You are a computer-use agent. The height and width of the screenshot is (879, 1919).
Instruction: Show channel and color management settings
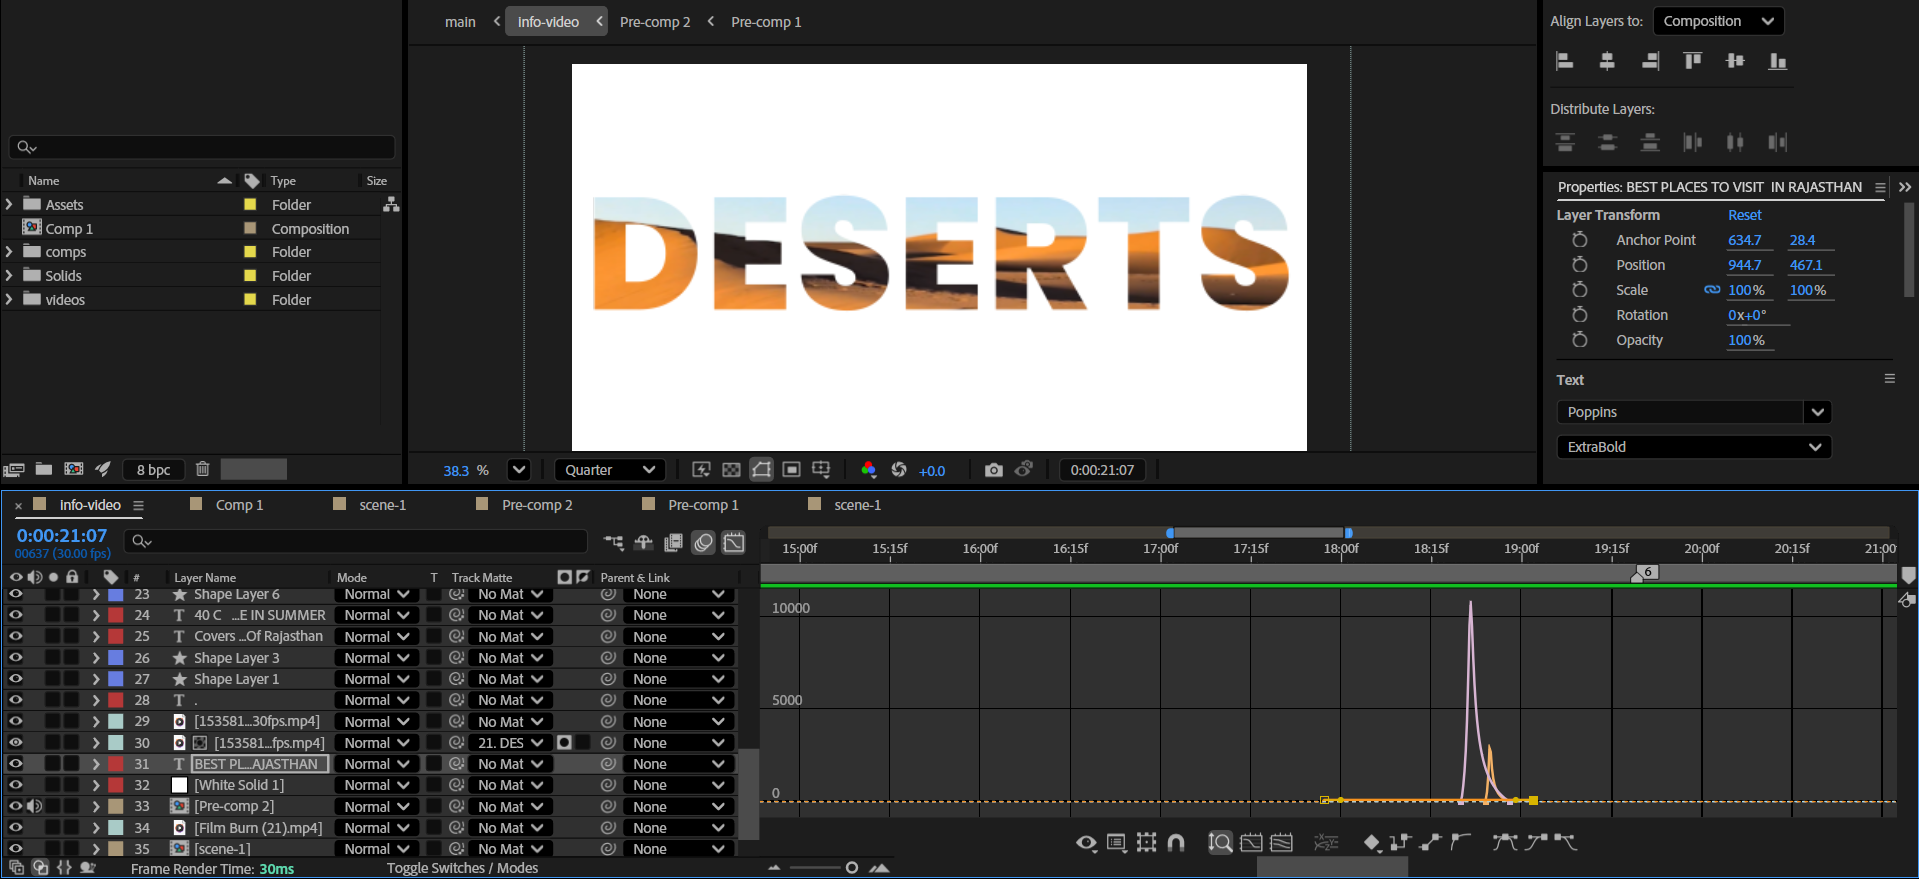coord(868,470)
